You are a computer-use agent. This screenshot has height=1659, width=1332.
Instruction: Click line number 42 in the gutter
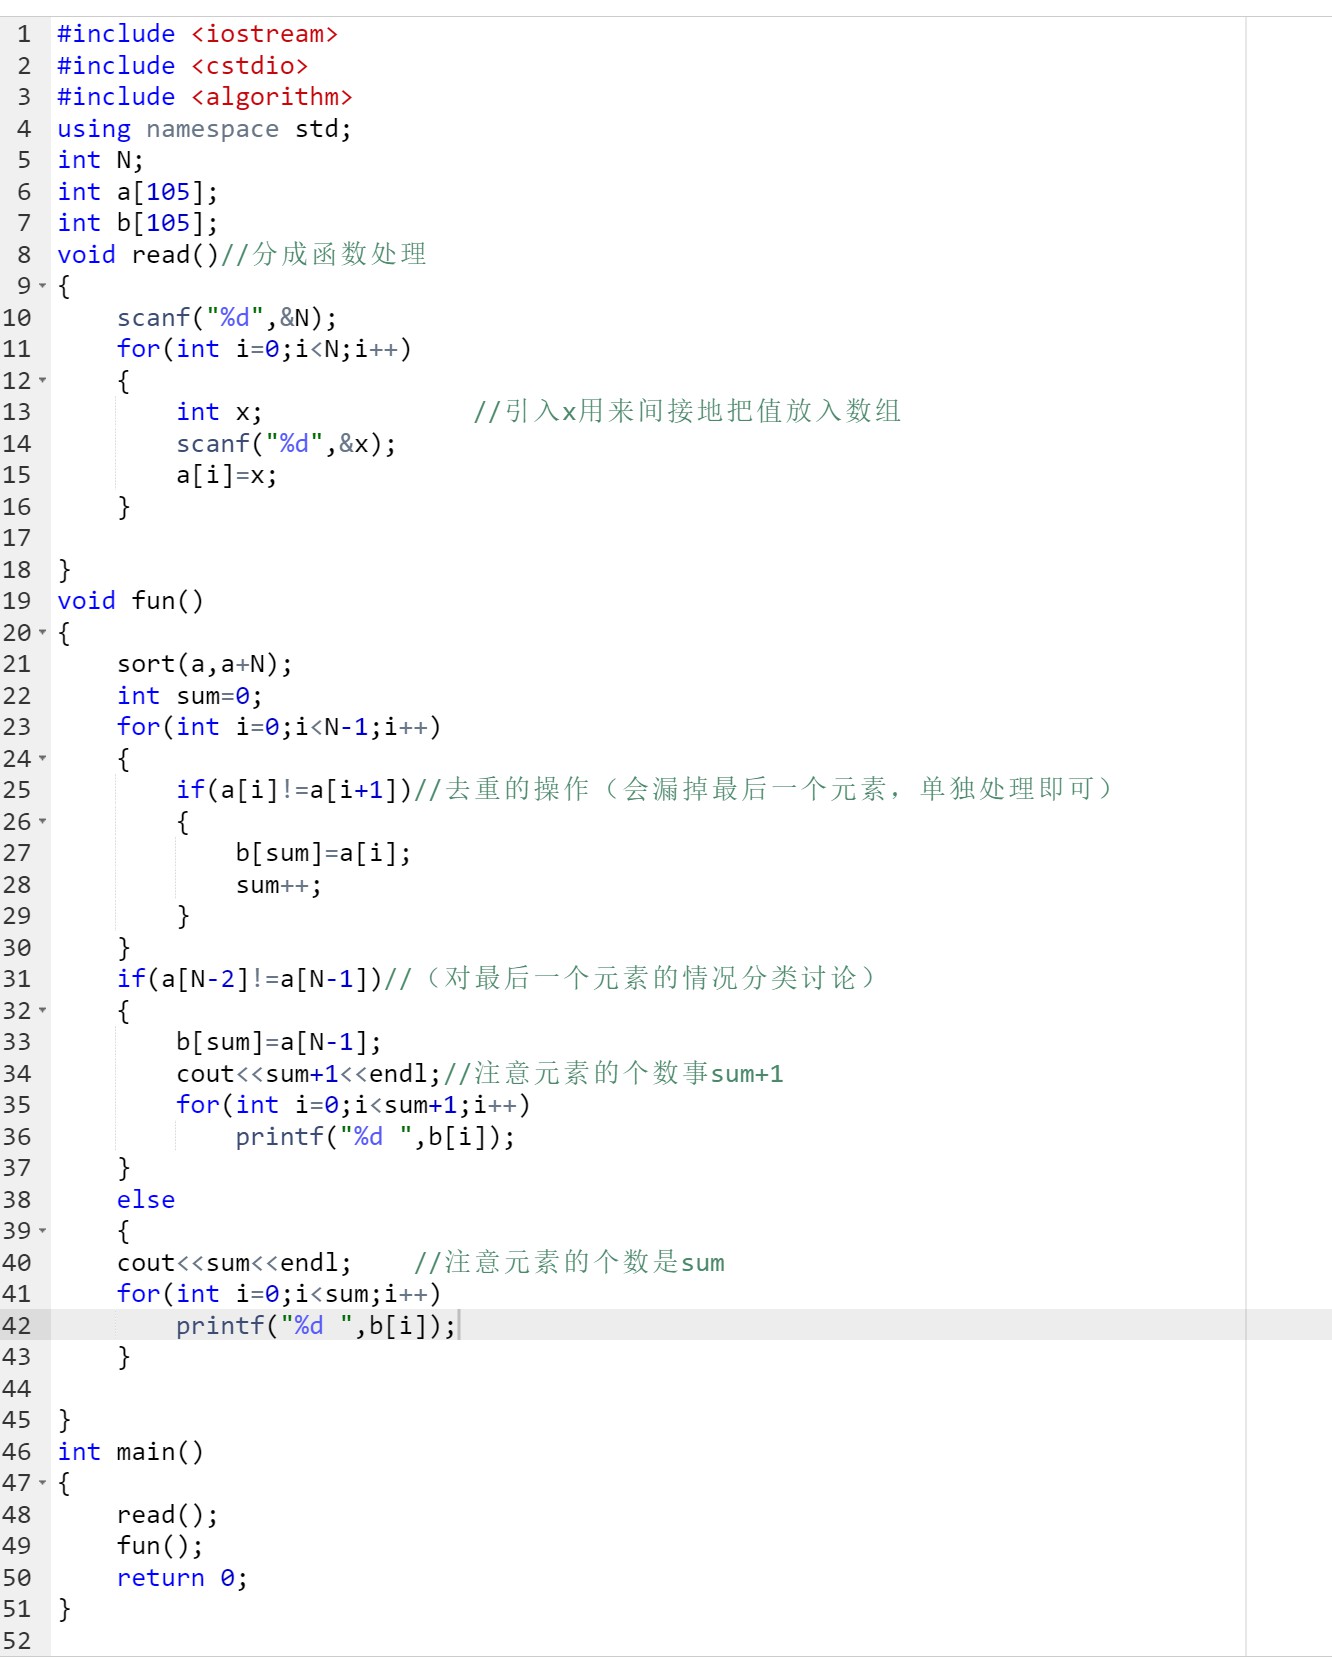click(17, 1326)
